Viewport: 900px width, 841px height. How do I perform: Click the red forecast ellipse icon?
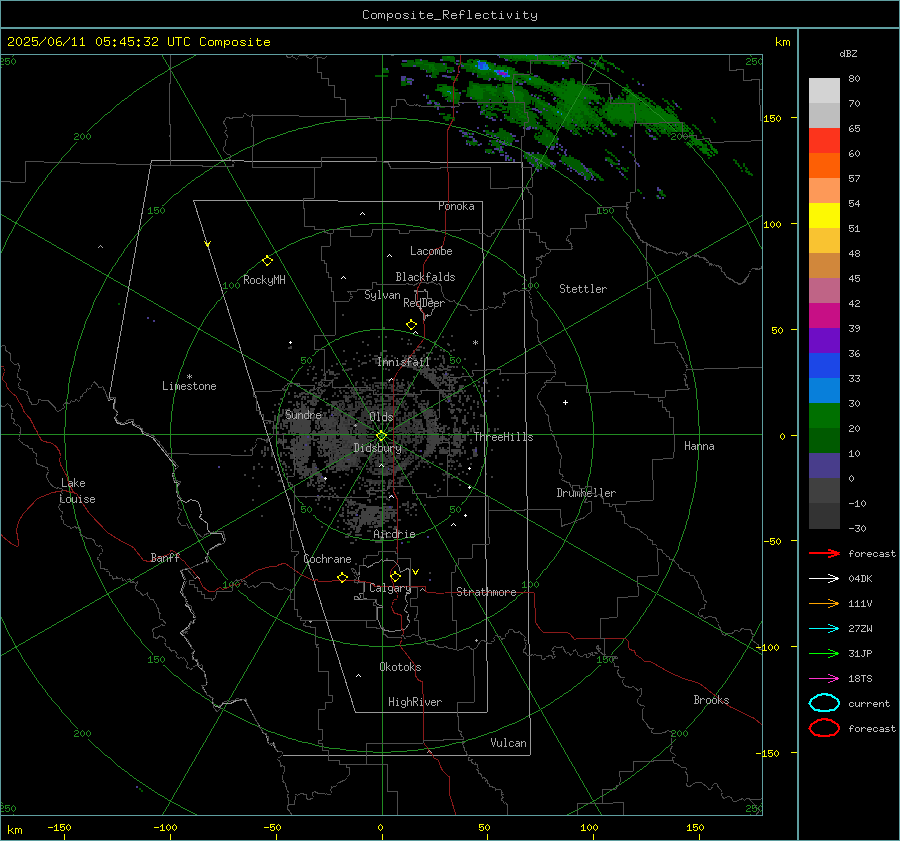[824, 728]
